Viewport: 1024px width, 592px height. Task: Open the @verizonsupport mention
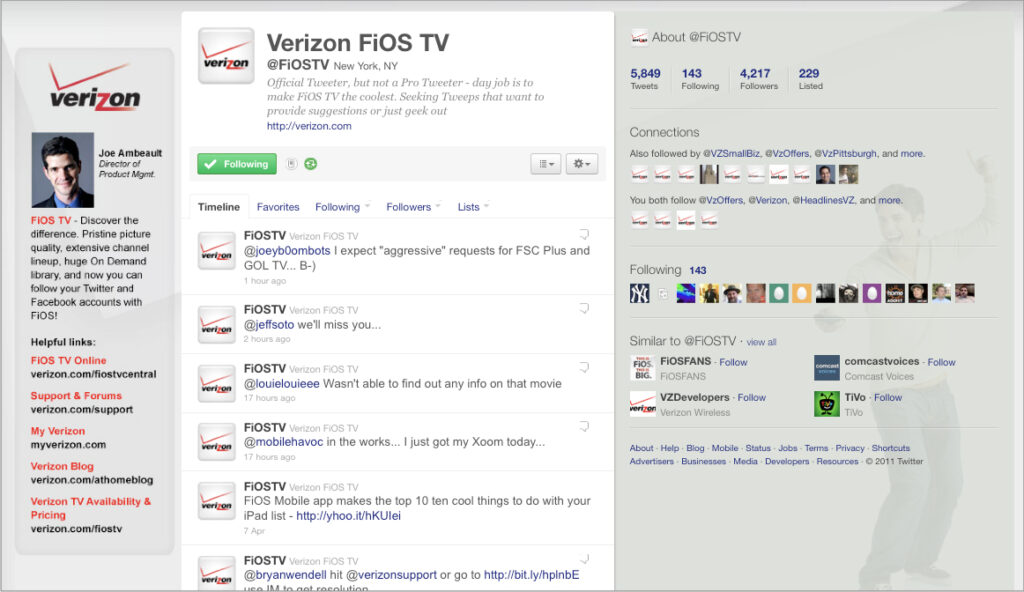pyautogui.click(x=391, y=575)
